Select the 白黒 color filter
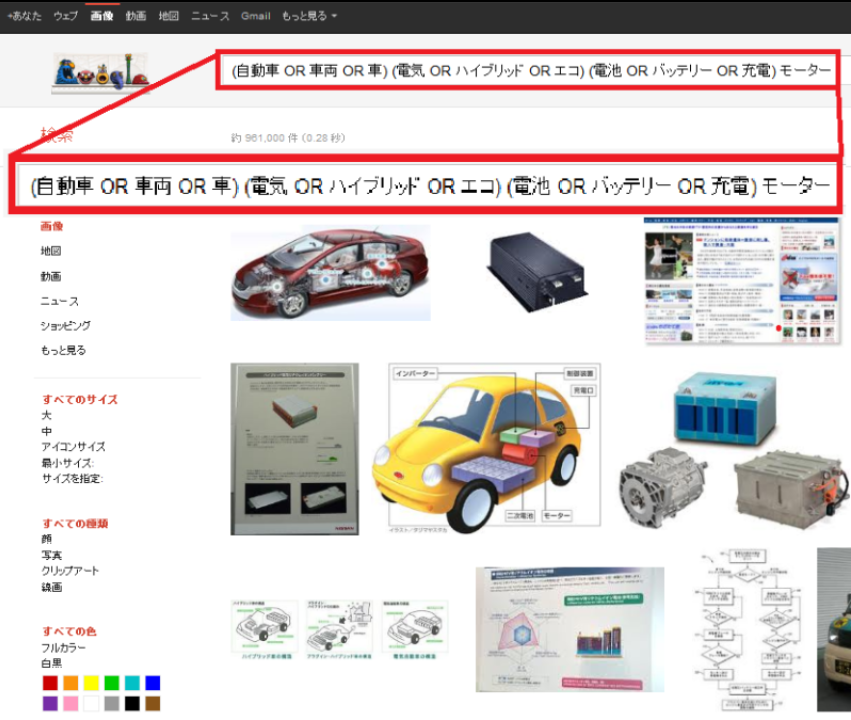 [x=51, y=663]
